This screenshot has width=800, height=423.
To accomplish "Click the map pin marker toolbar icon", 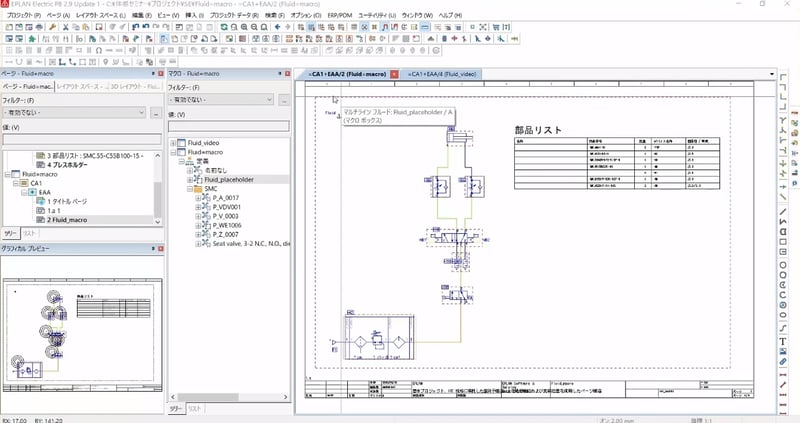I will pyautogui.click(x=106, y=62).
